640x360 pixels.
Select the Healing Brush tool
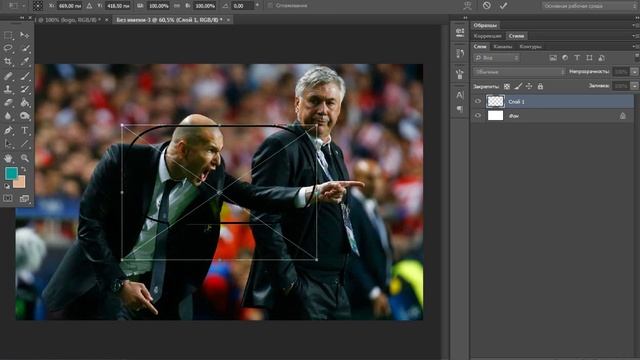point(8,76)
